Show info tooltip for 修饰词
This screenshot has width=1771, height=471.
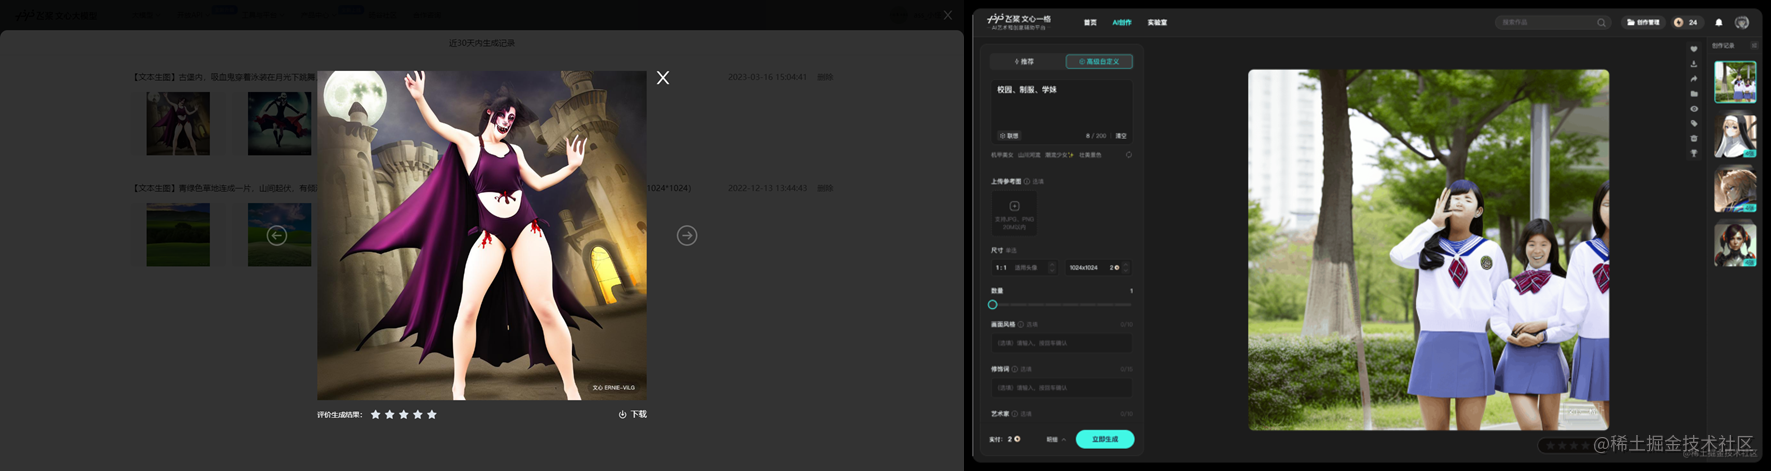(1015, 369)
